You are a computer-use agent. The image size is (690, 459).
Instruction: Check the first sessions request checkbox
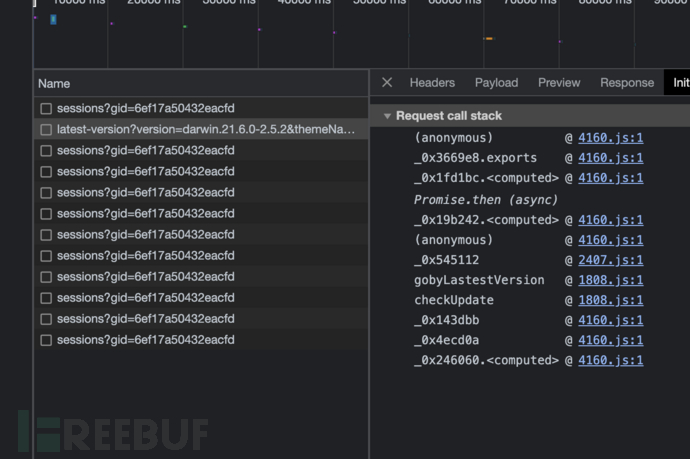(46, 108)
